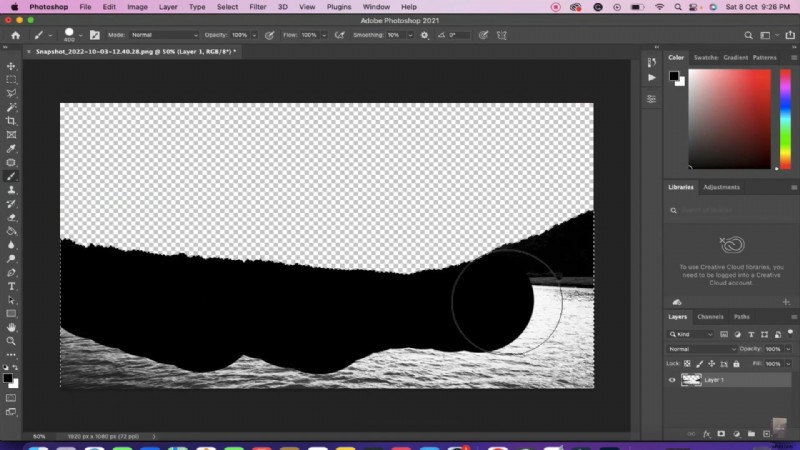Image resolution: width=800 pixels, height=450 pixels.
Task: Open the Filter menu
Action: click(258, 7)
